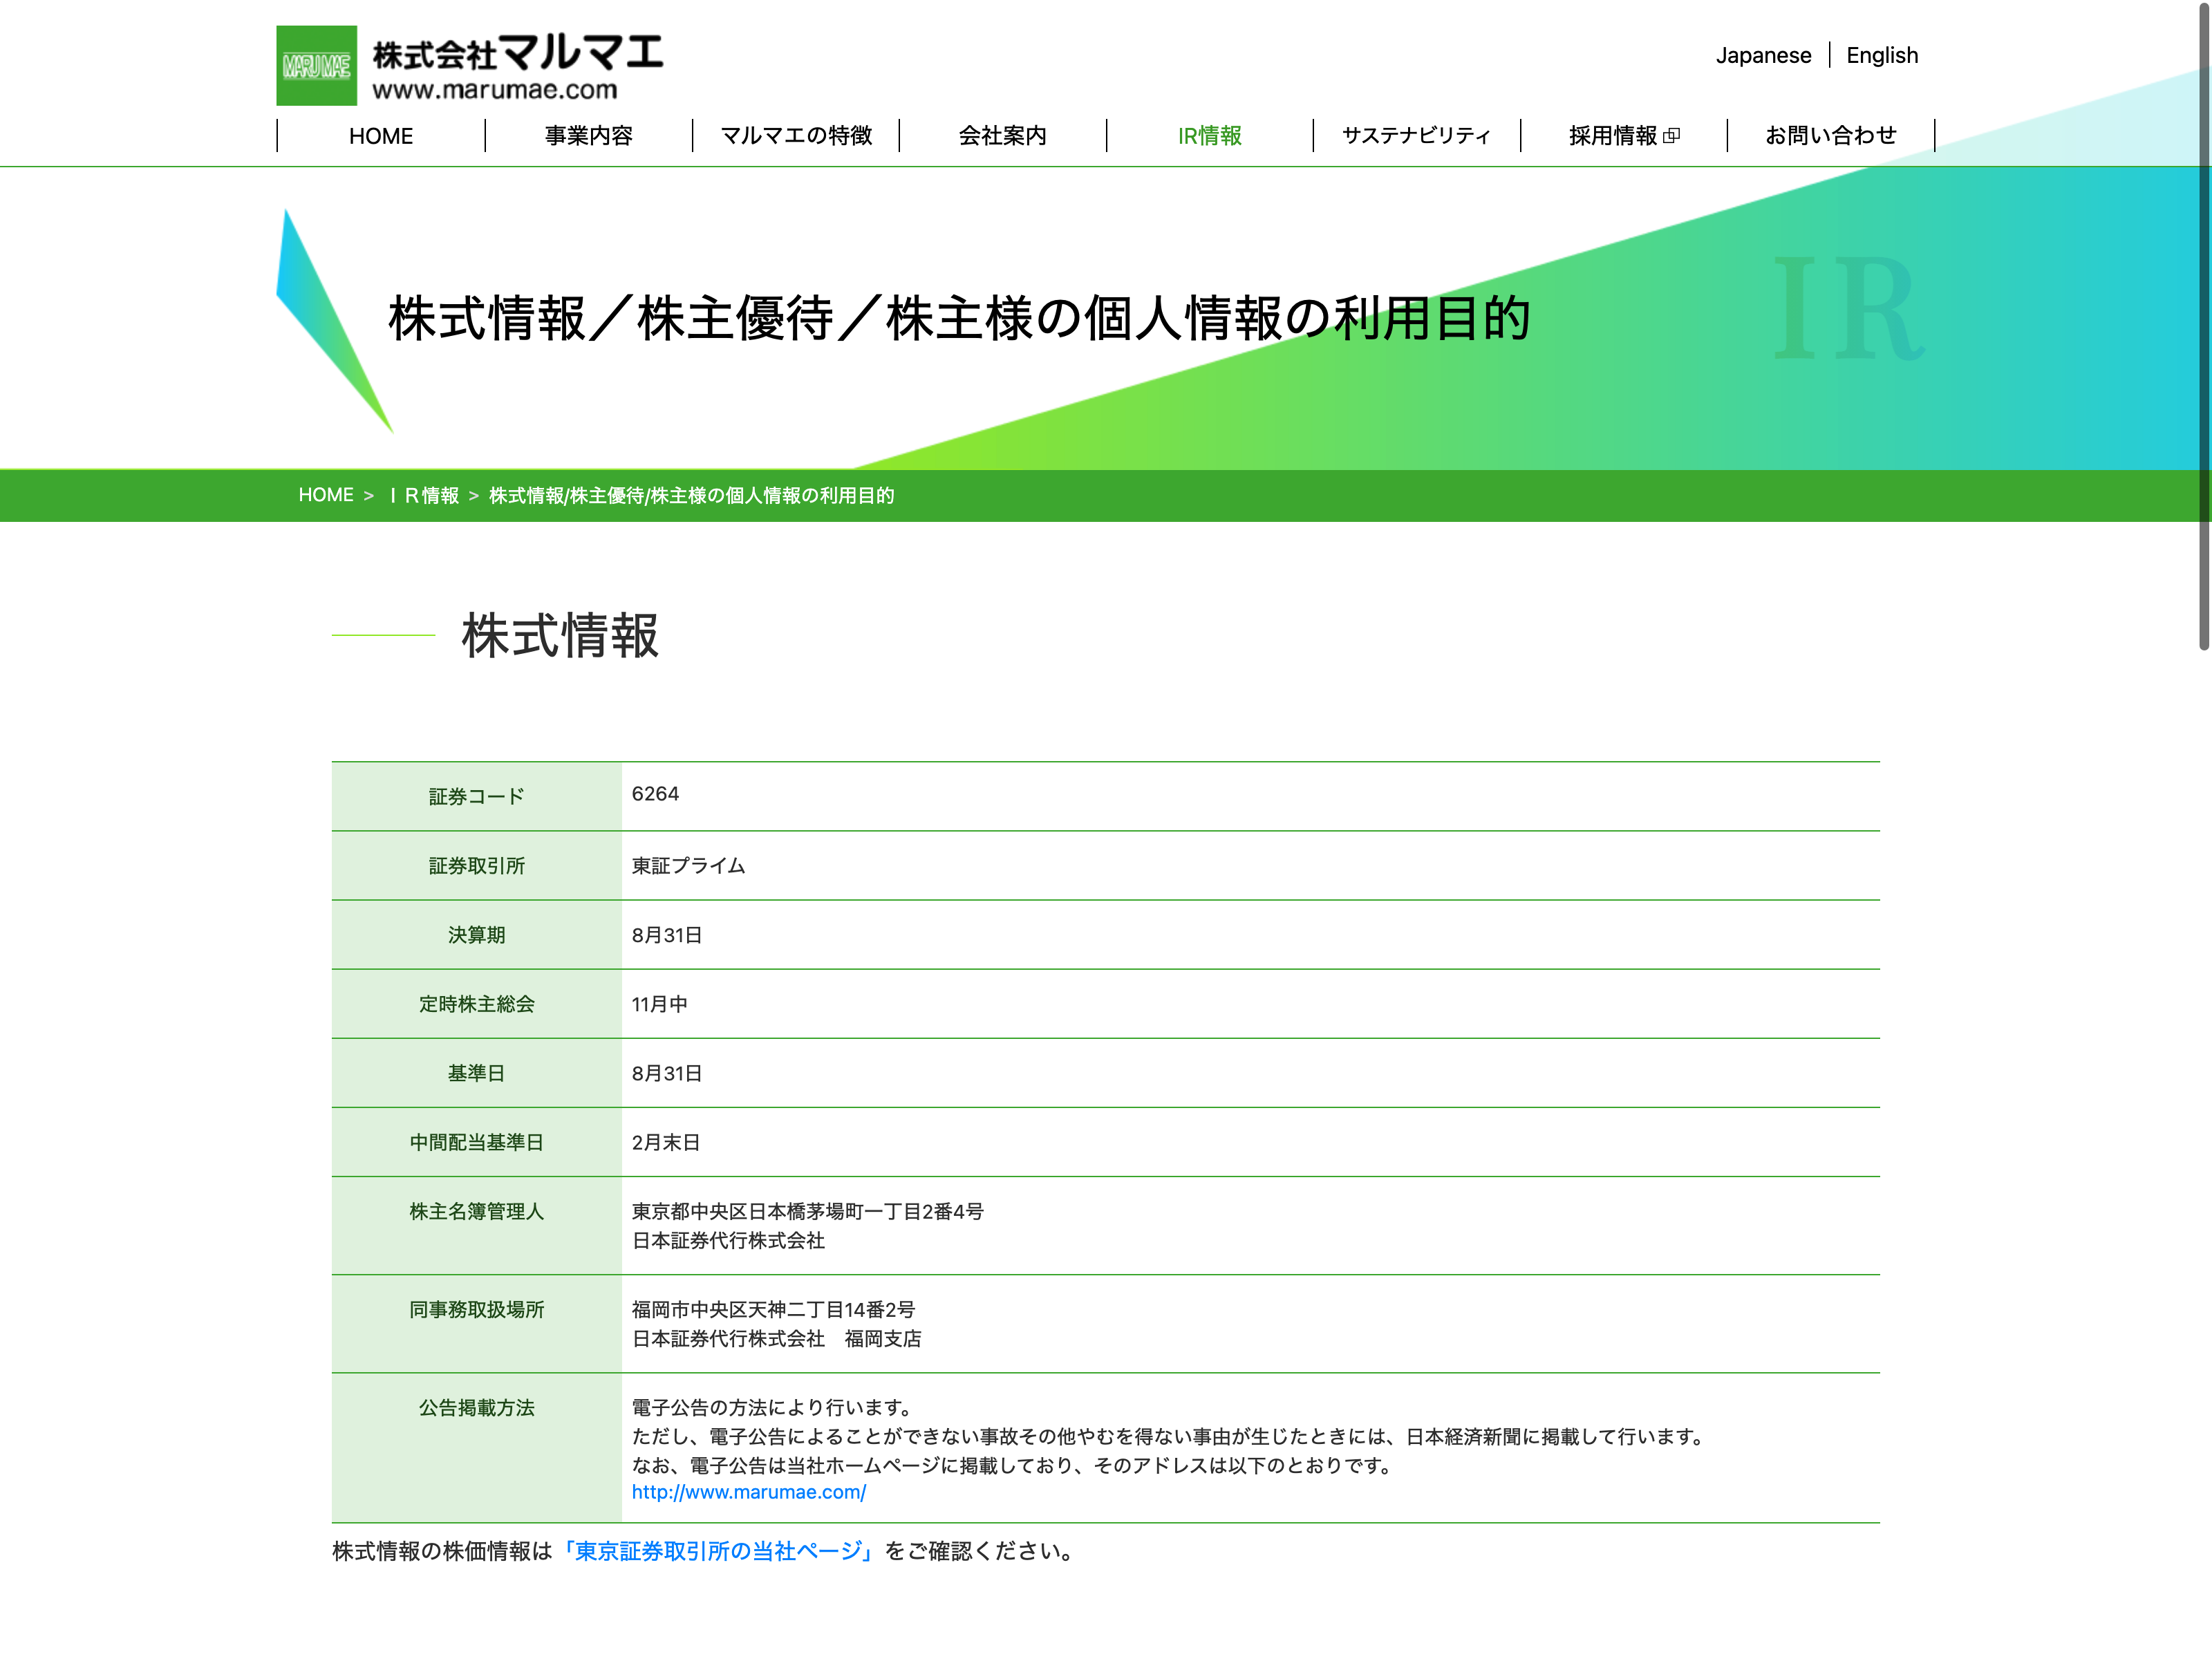Open the マルマエの特徴 menu item
The image size is (2212, 1659).
pos(796,136)
